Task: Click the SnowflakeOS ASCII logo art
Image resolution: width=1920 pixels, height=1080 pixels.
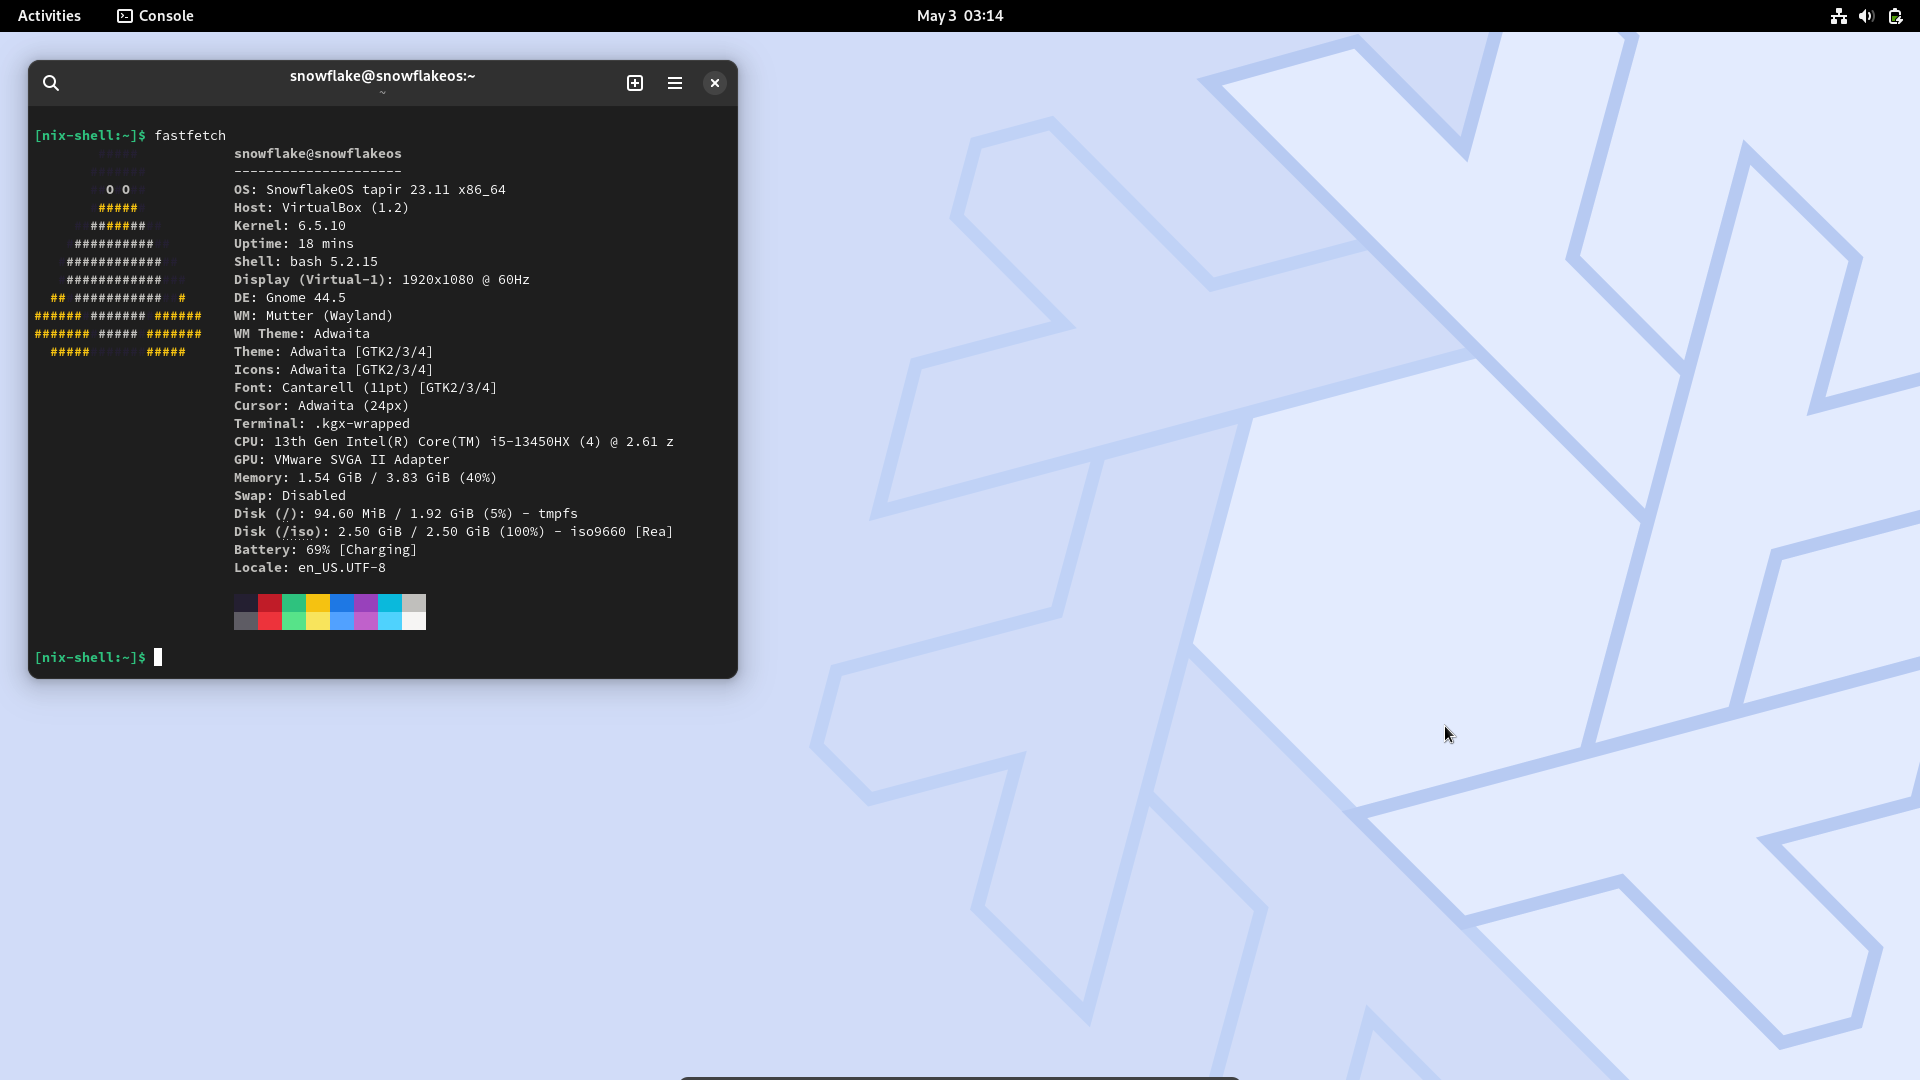Action: click(x=118, y=262)
